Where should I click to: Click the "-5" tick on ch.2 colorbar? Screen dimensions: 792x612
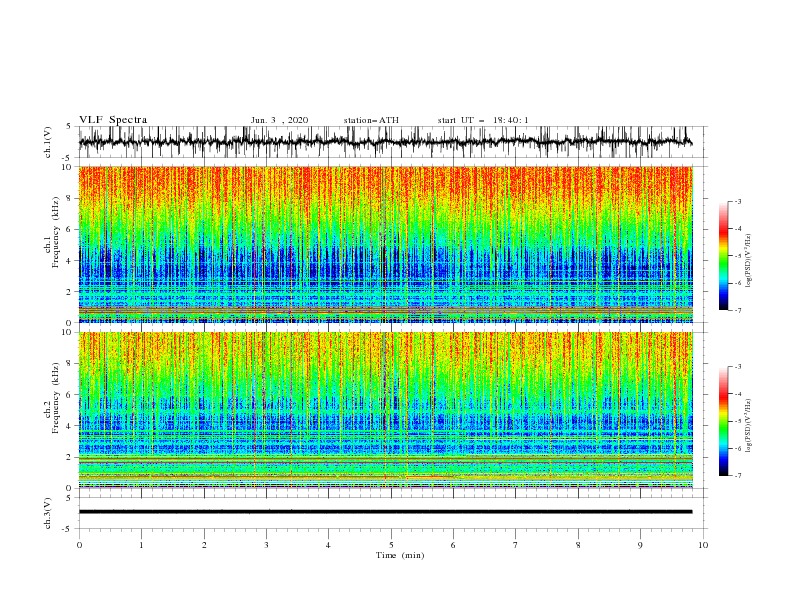(x=737, y=421)
